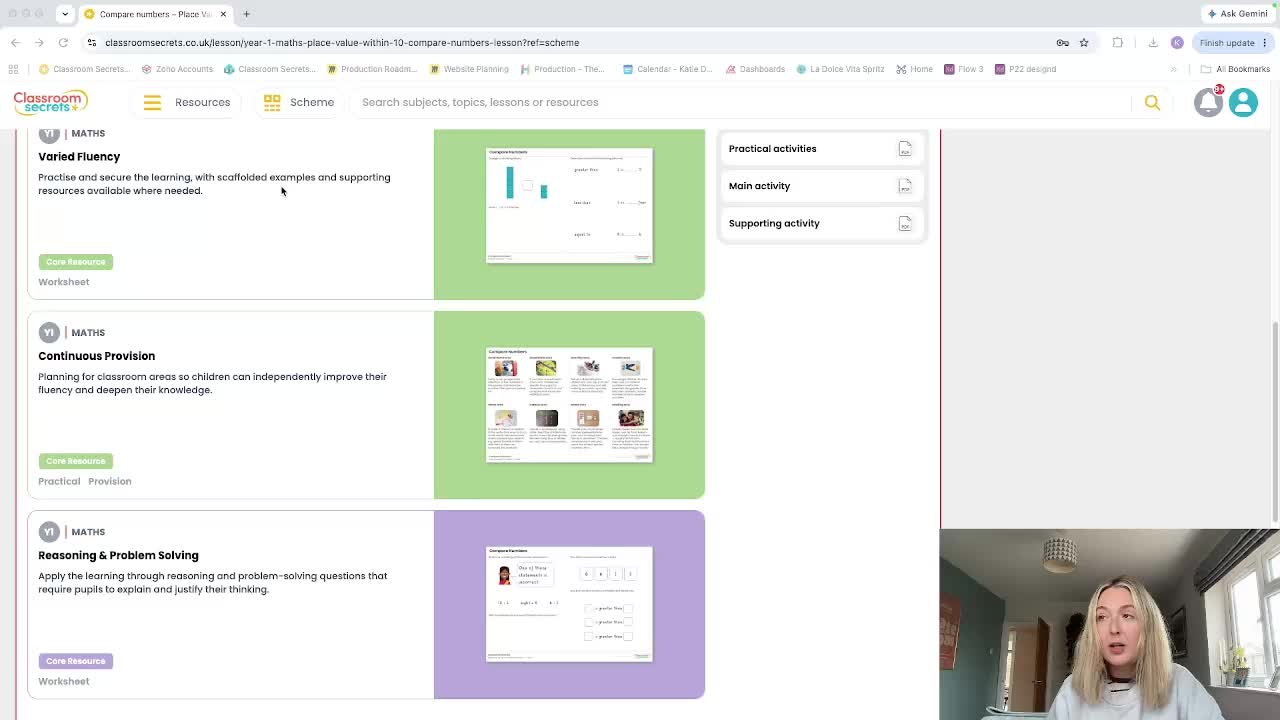Open the browser extensions puzzle icon
This screenshot has width=1280, height=720.
1118,43
